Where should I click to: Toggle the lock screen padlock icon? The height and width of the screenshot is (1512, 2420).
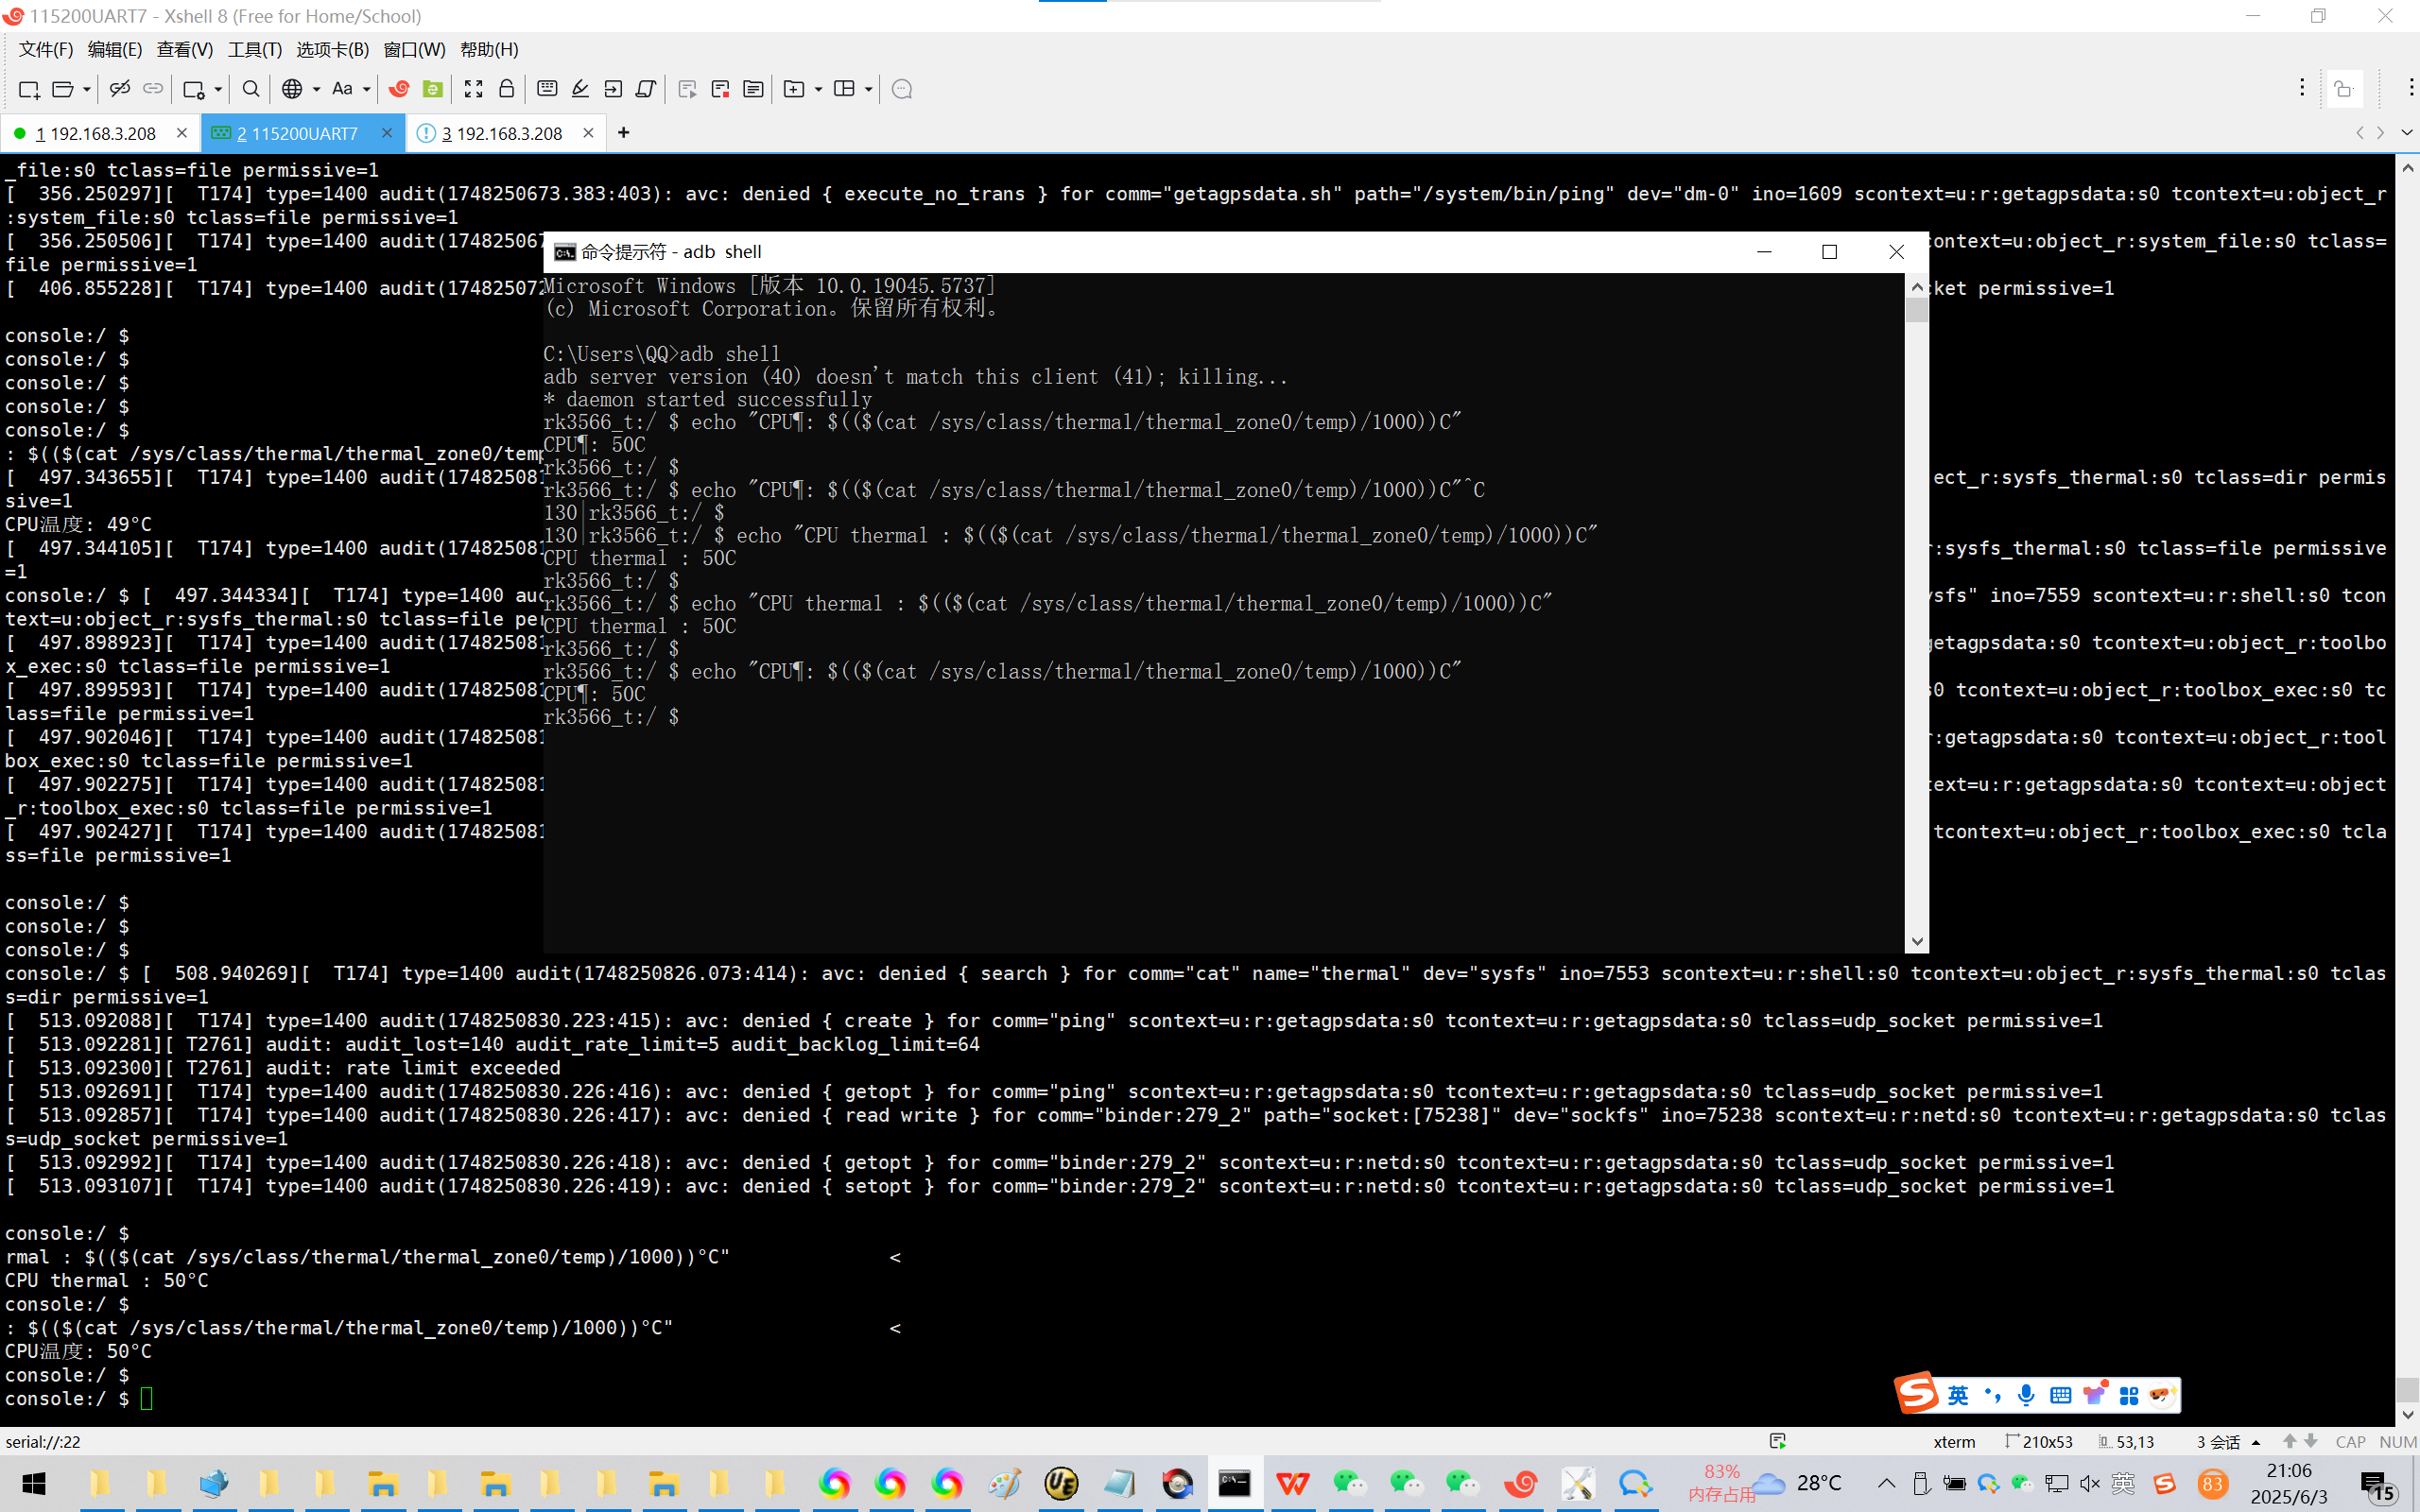pos(506,89)
